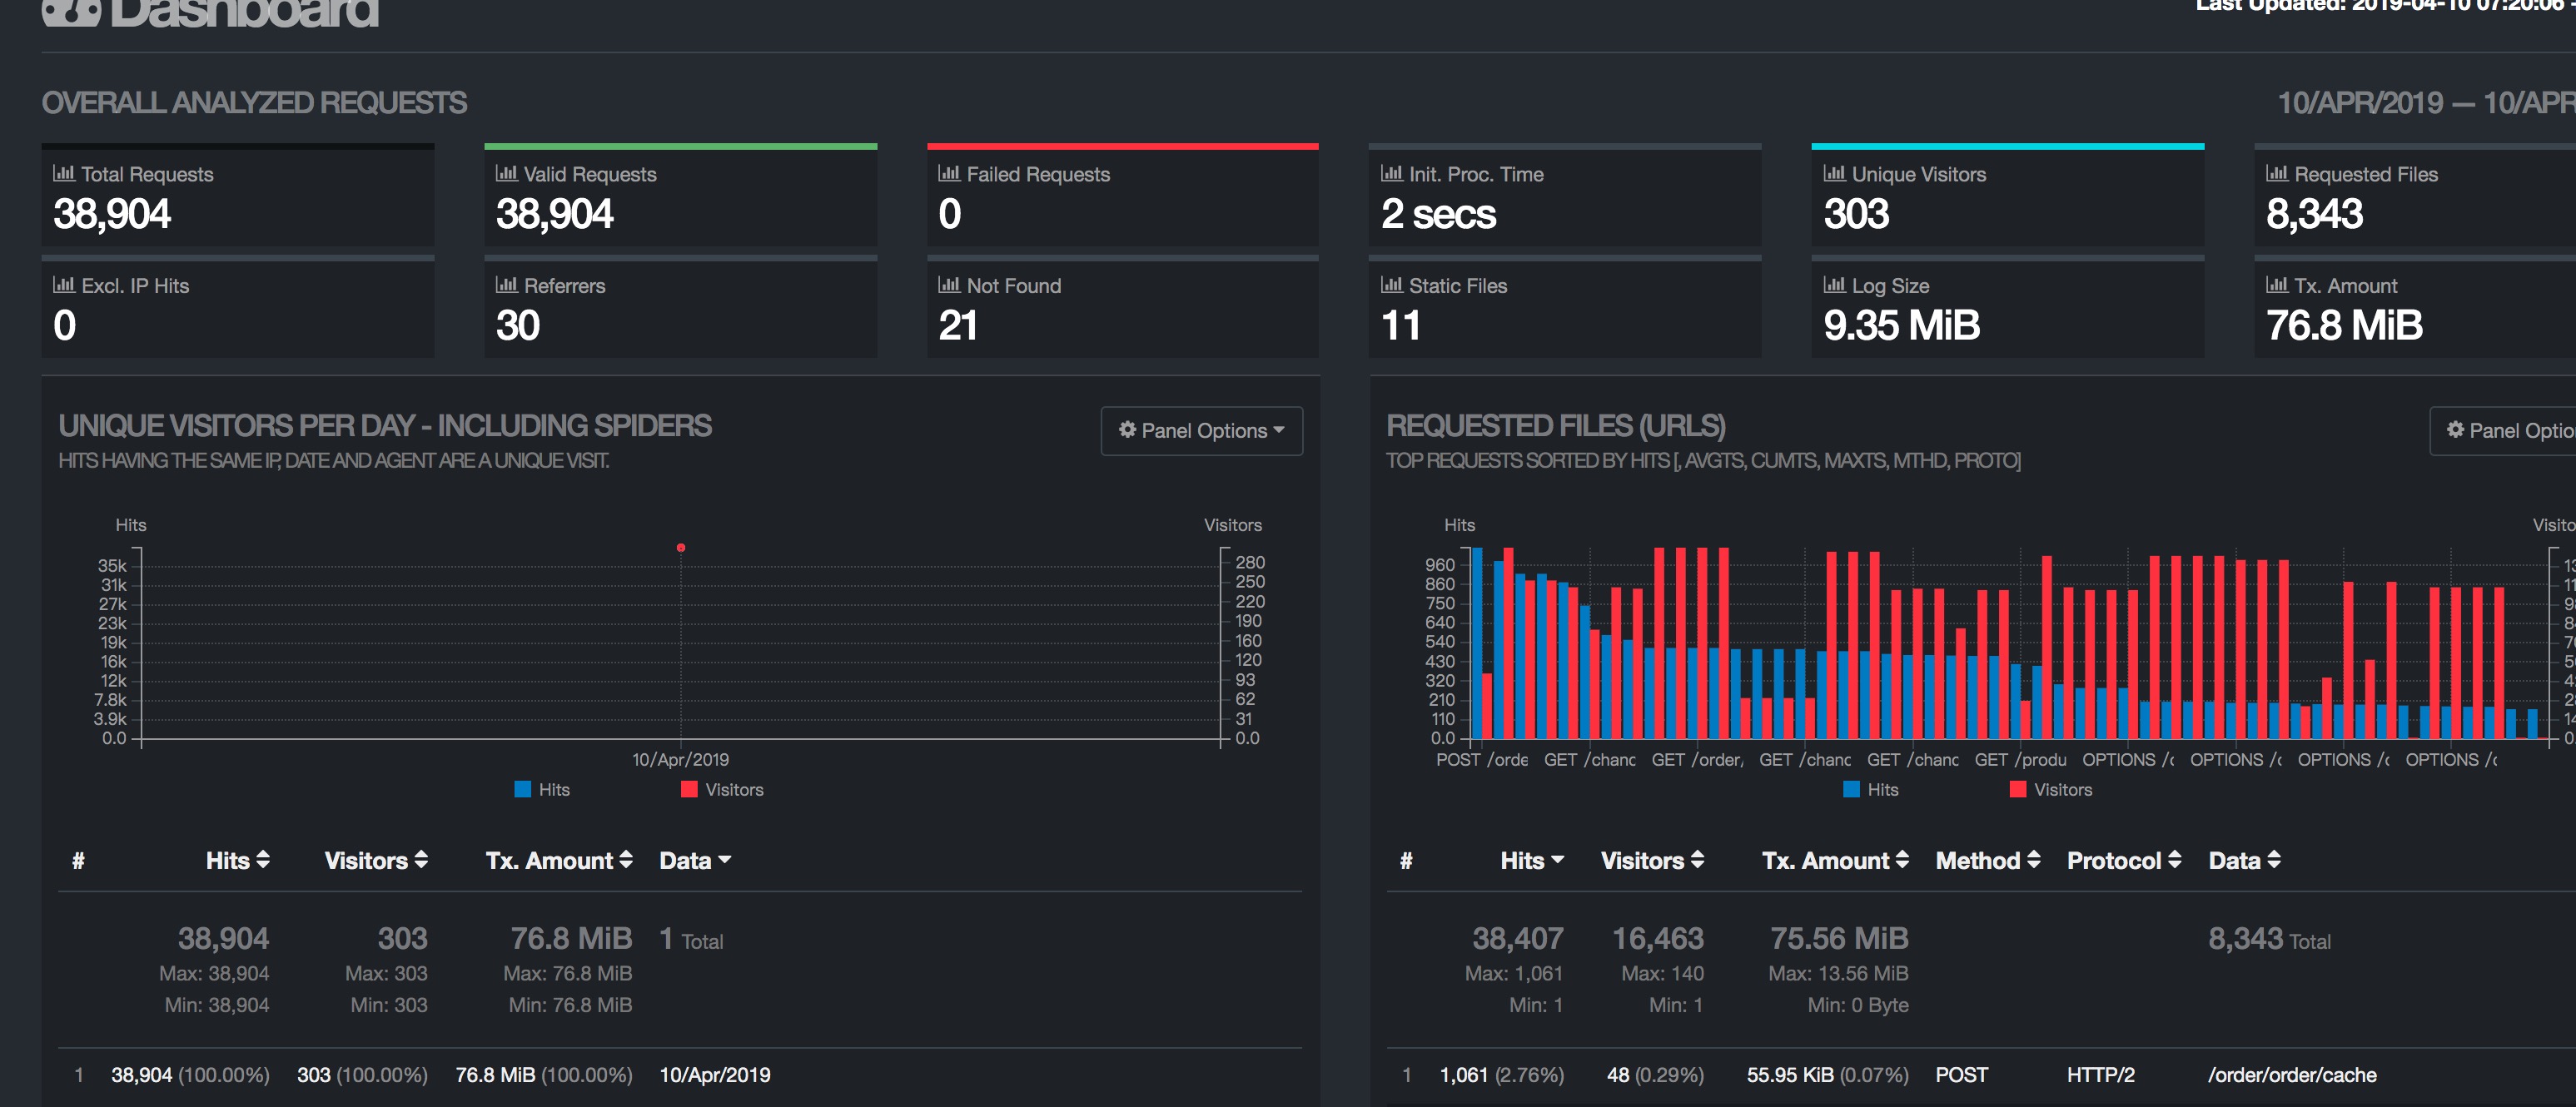The width and height of the screenshot is (2576, 1107).
Task: Toggle Hits series in requested files legend
Action: pyautogui.click(x=1870, y=789)
